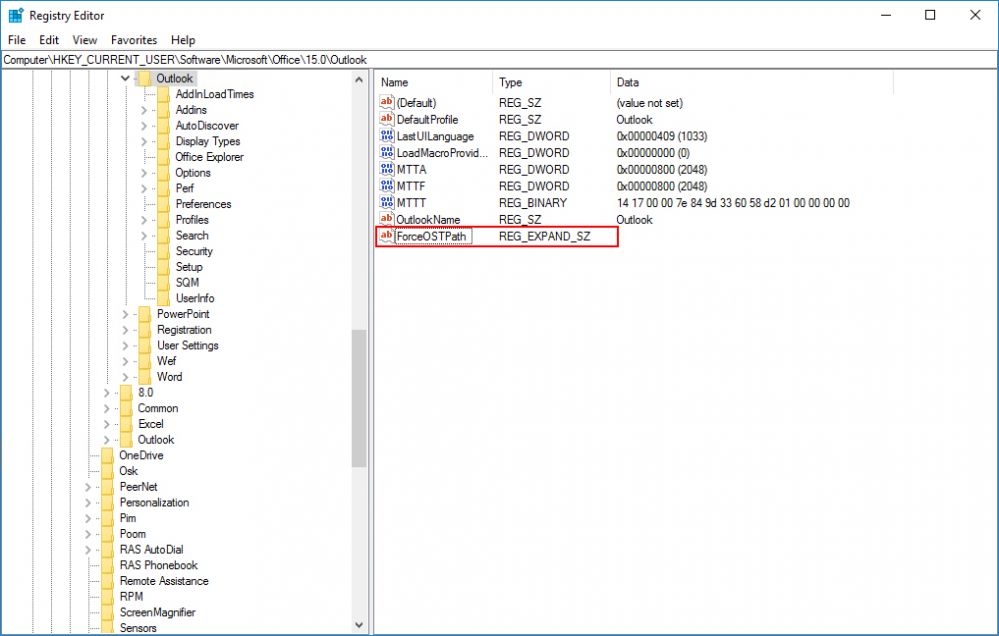Click the Data column header

(700, 82)
